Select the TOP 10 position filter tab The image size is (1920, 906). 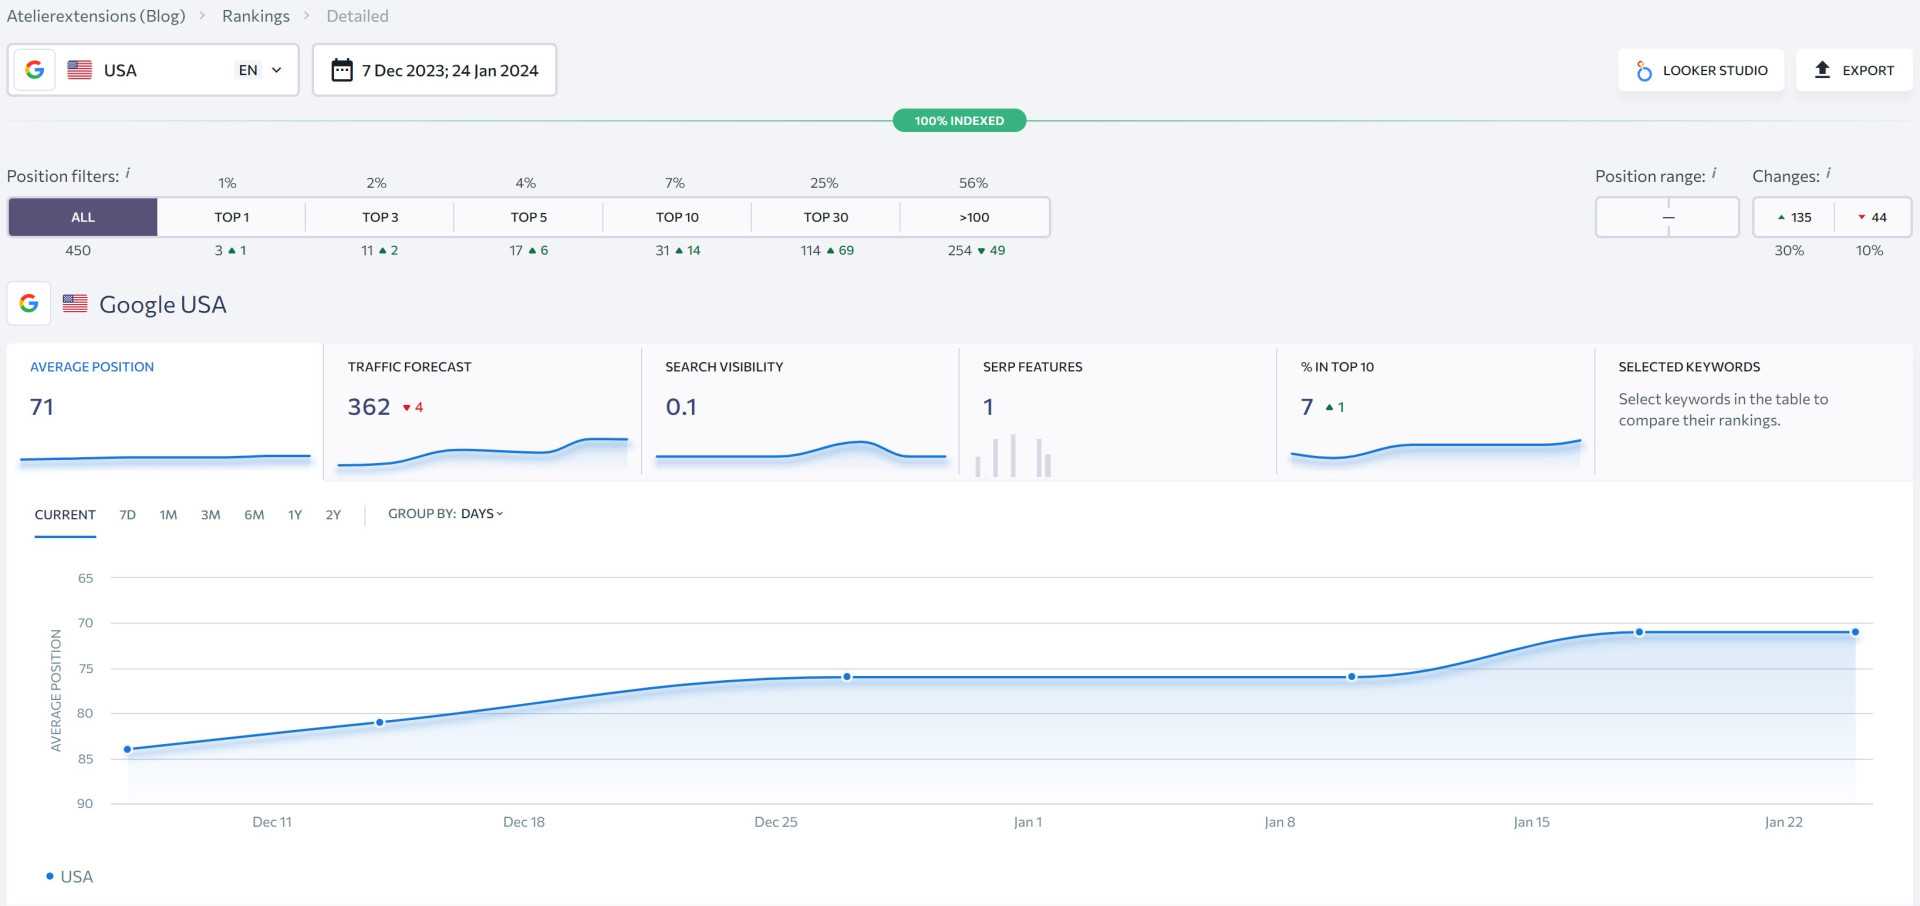[677, 217]
